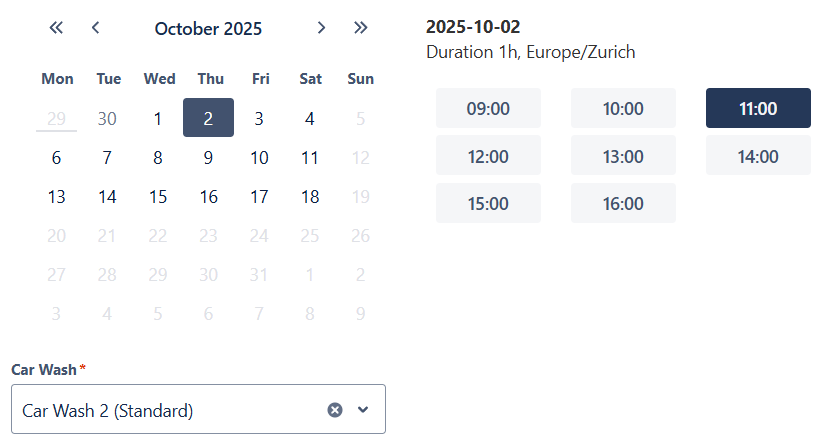Select September 30 in the calendar
826x442 pixels.
(107, 118)
